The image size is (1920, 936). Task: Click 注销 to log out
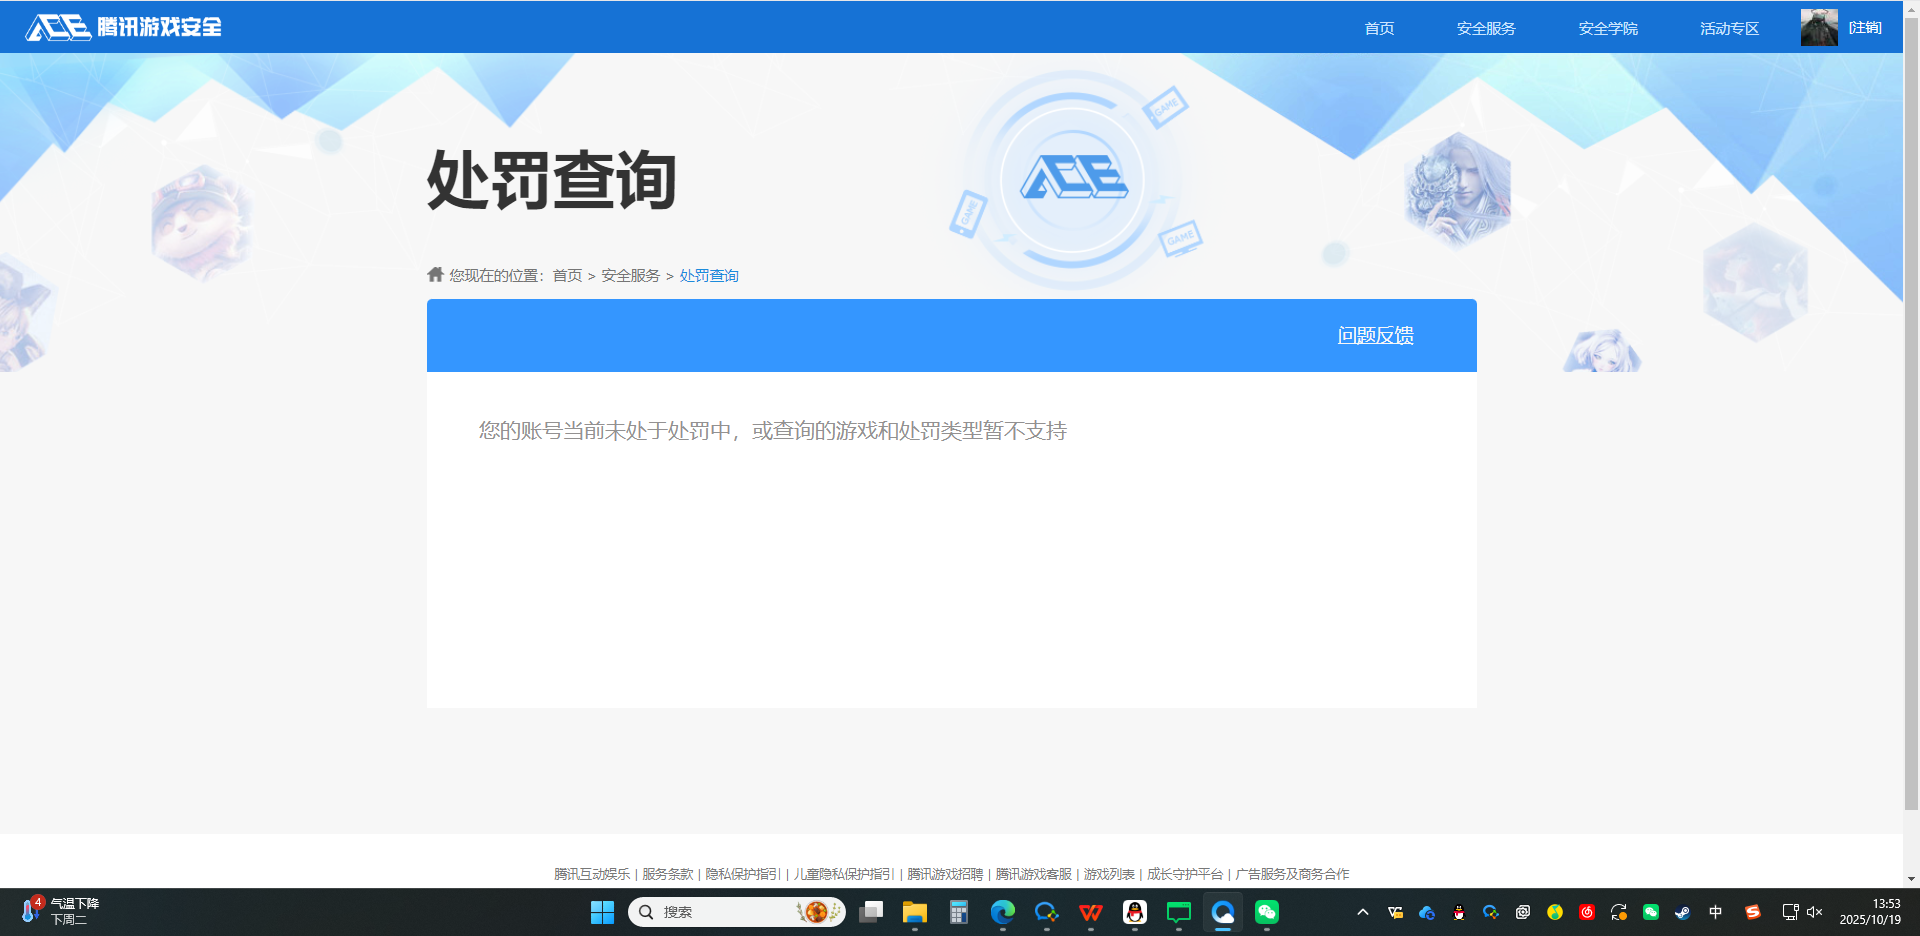1864,27
